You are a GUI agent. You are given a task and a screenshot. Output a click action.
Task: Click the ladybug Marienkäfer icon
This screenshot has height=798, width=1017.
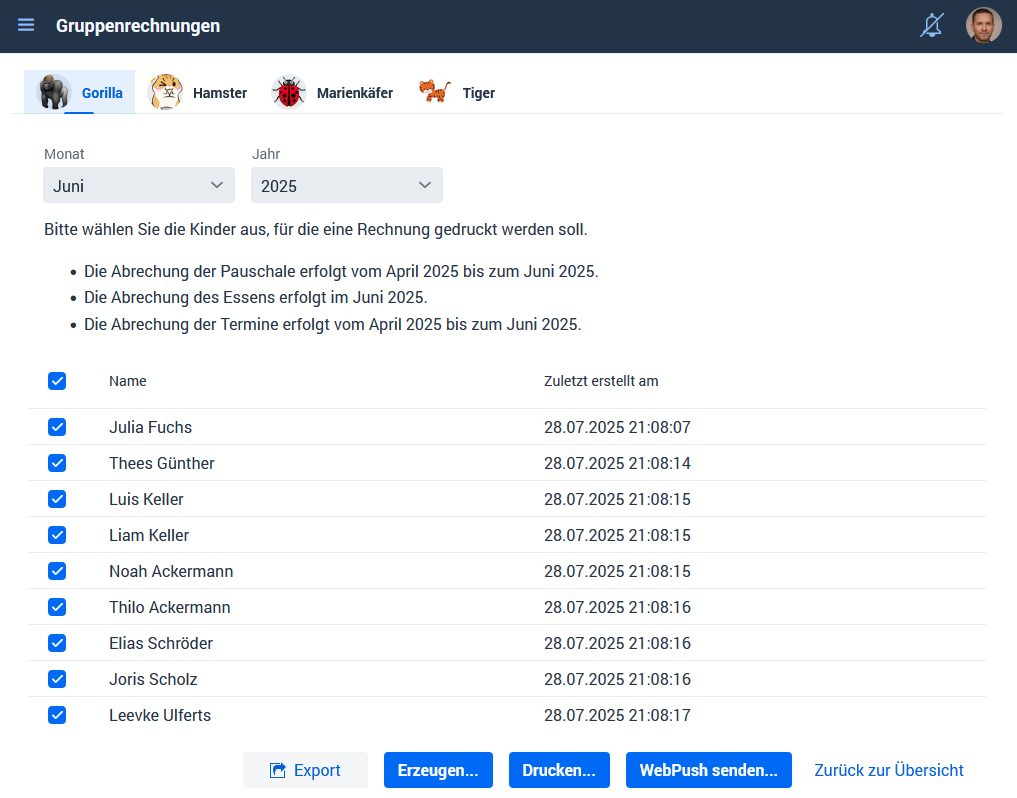(289, 92)
